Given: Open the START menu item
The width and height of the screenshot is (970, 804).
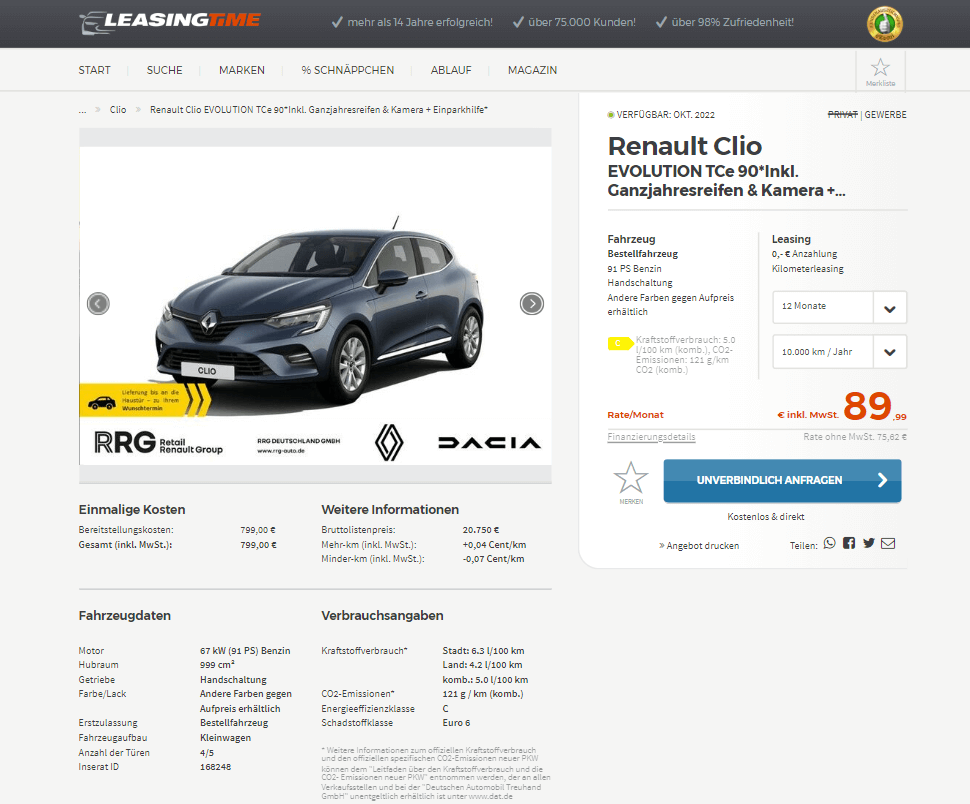Looking at the screenshot, I should [x=94, y=71].
